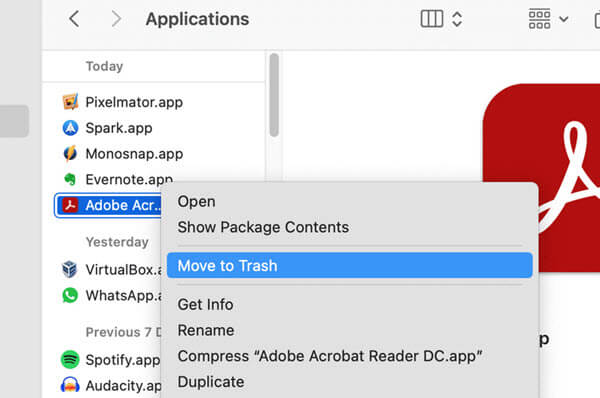The image size is (600, 398).
Task: Click the Yesterday group header
Action: [117, 242]
